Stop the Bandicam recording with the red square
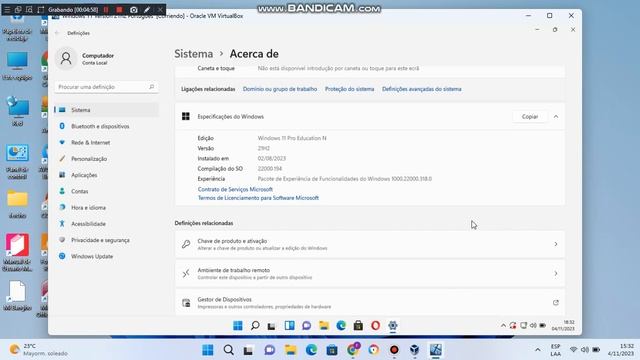Image resolution: width=640 pixels, height=360 pixels. 119,9
